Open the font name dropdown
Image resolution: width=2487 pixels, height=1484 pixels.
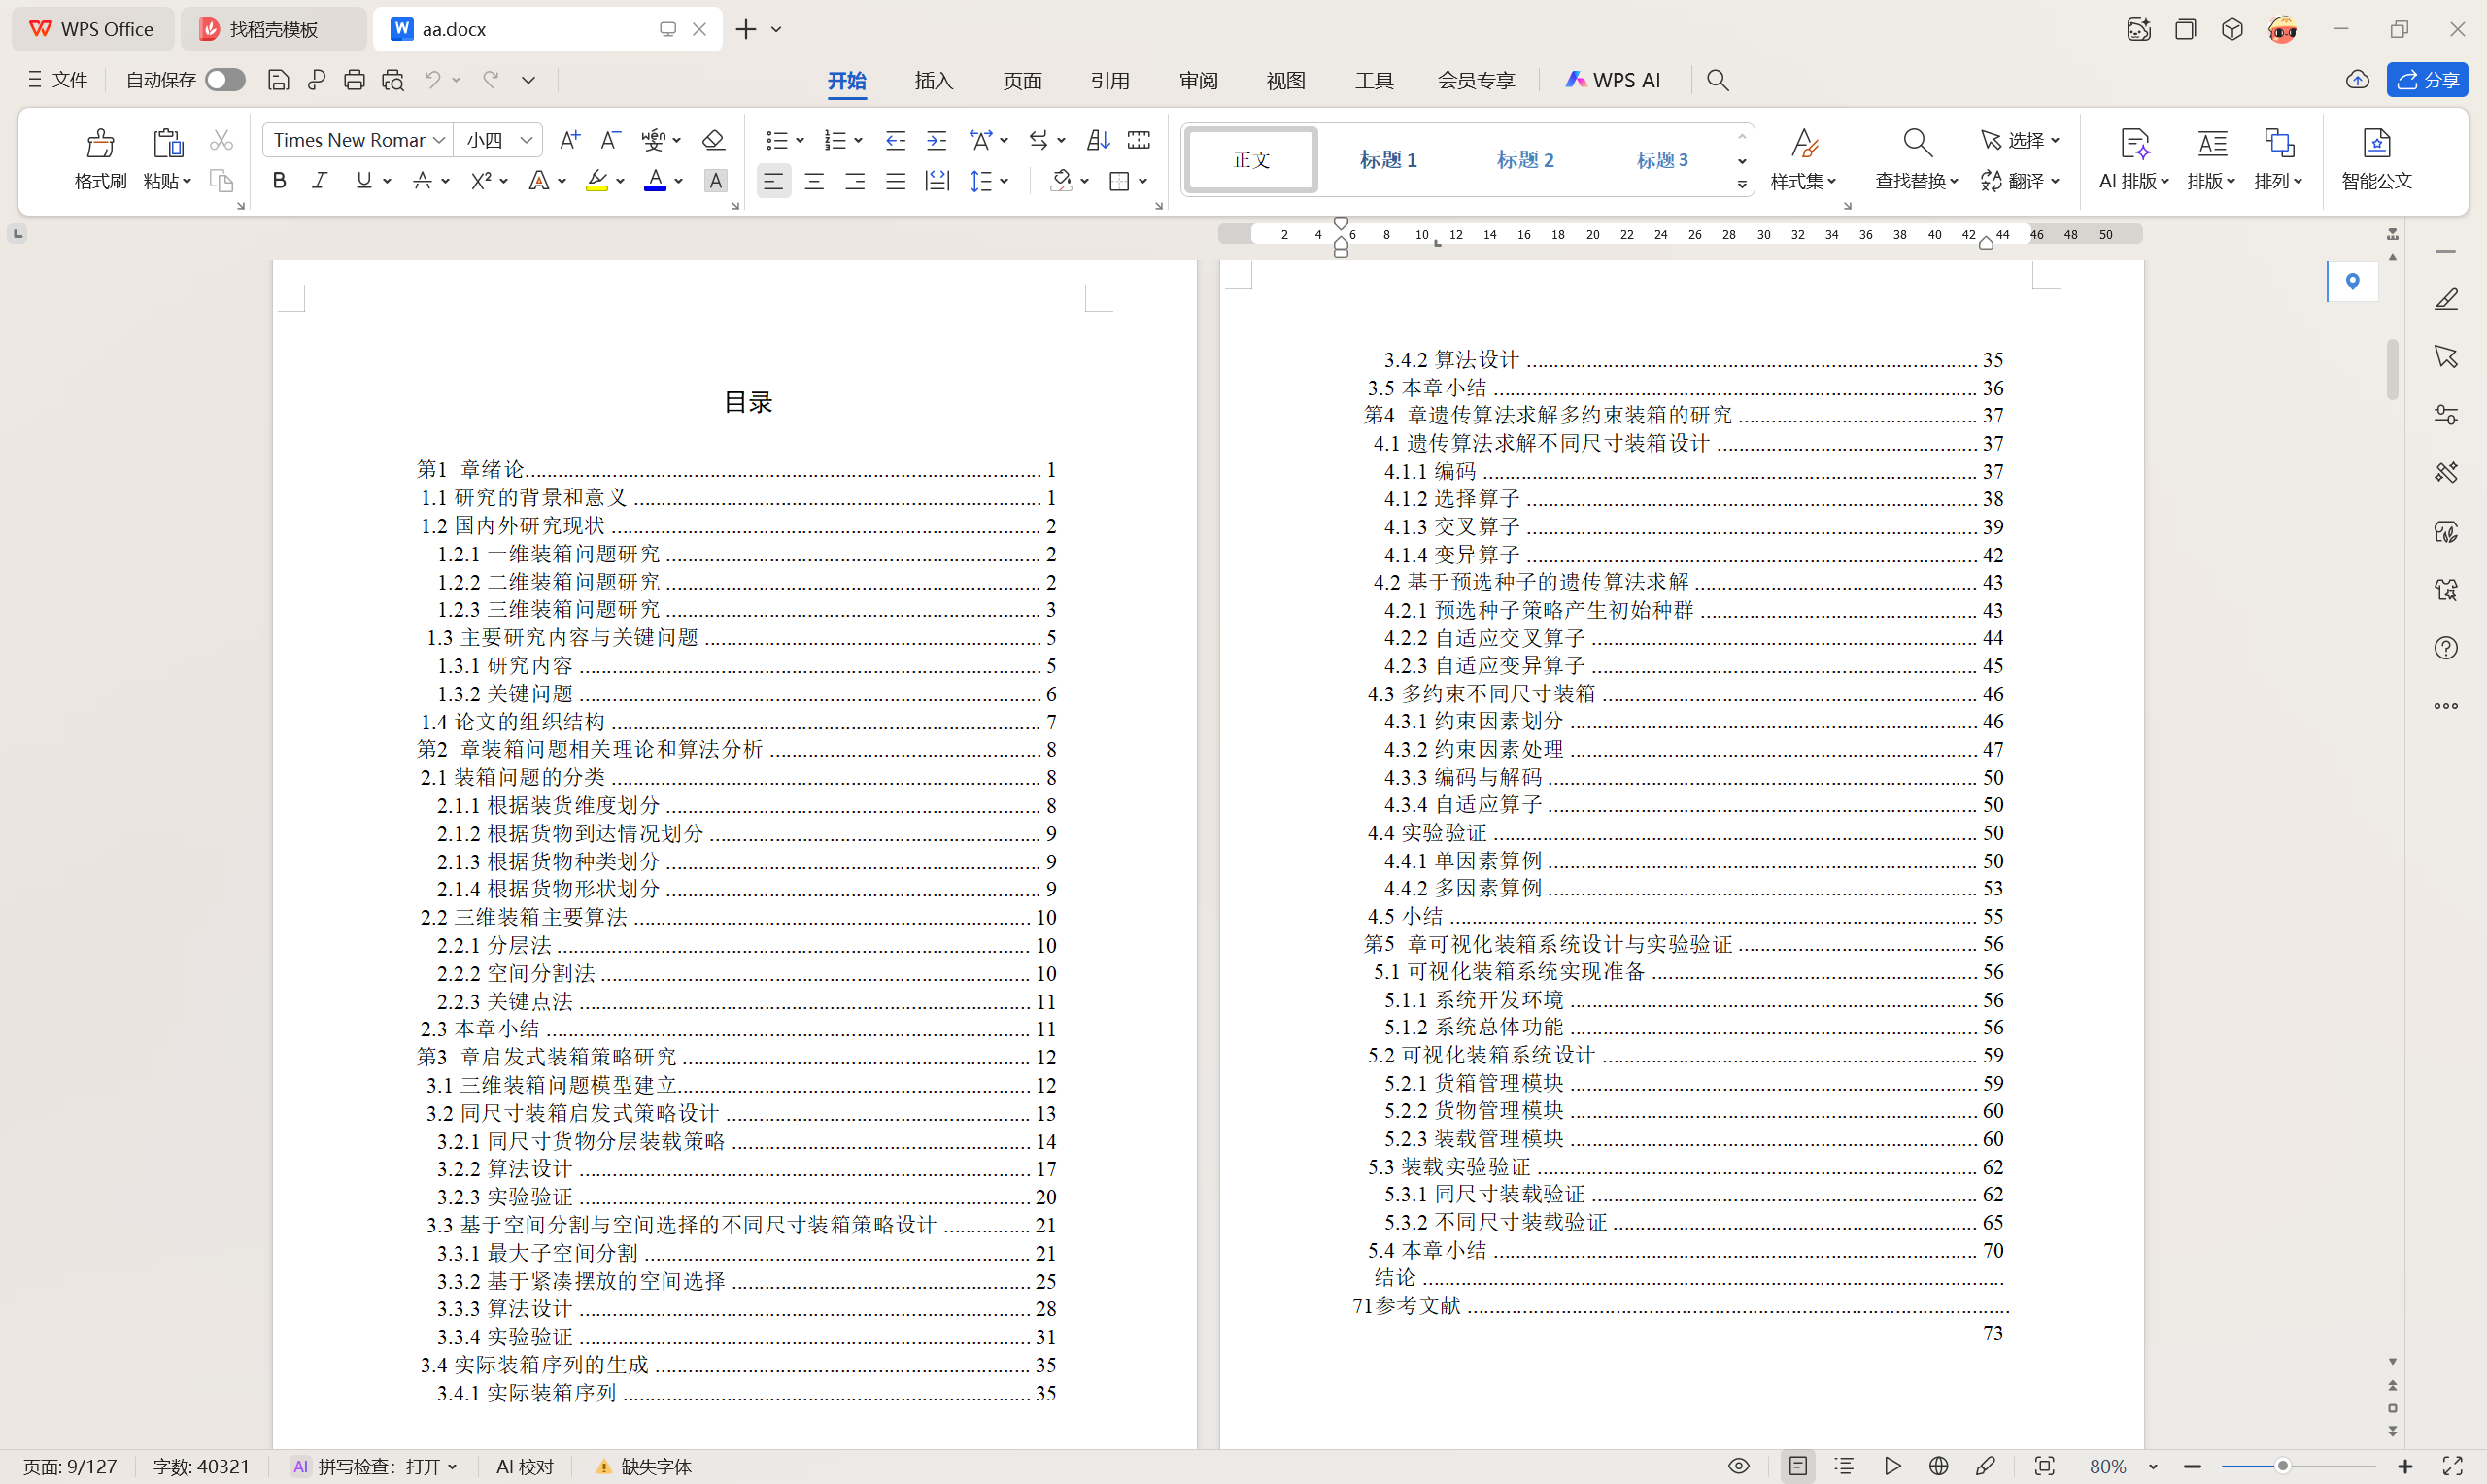[x=439, y=140]
